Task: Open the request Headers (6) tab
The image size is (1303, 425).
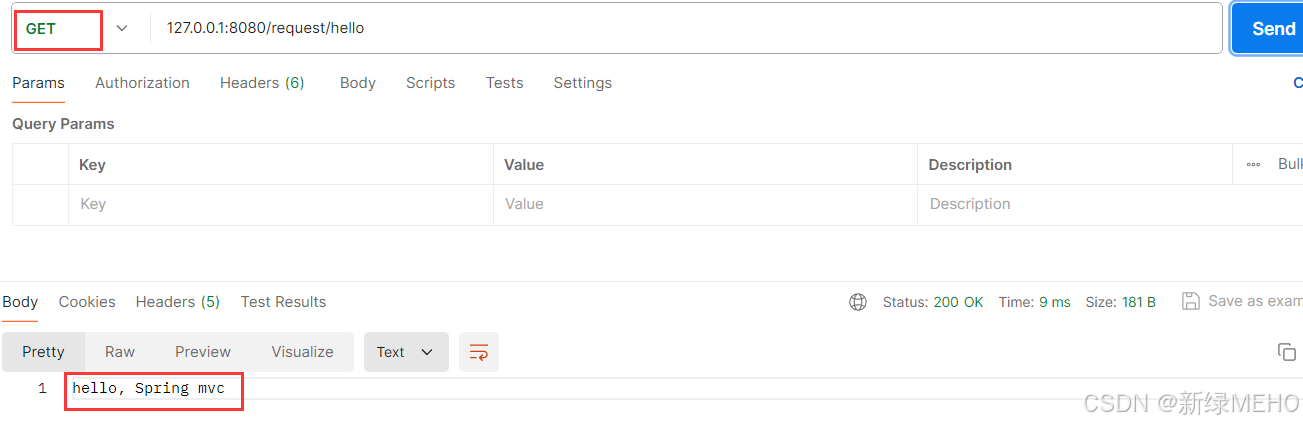Action: coord(262,83)
